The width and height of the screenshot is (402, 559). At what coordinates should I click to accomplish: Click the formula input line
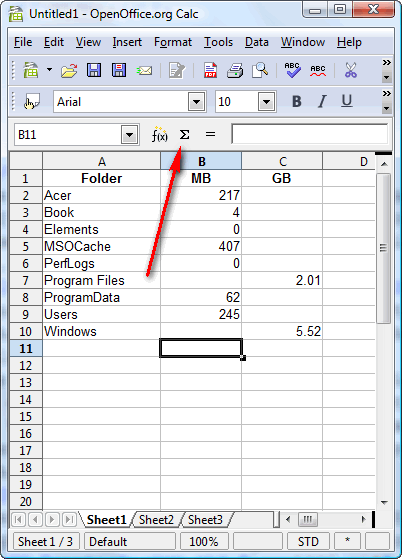(309, 134)
